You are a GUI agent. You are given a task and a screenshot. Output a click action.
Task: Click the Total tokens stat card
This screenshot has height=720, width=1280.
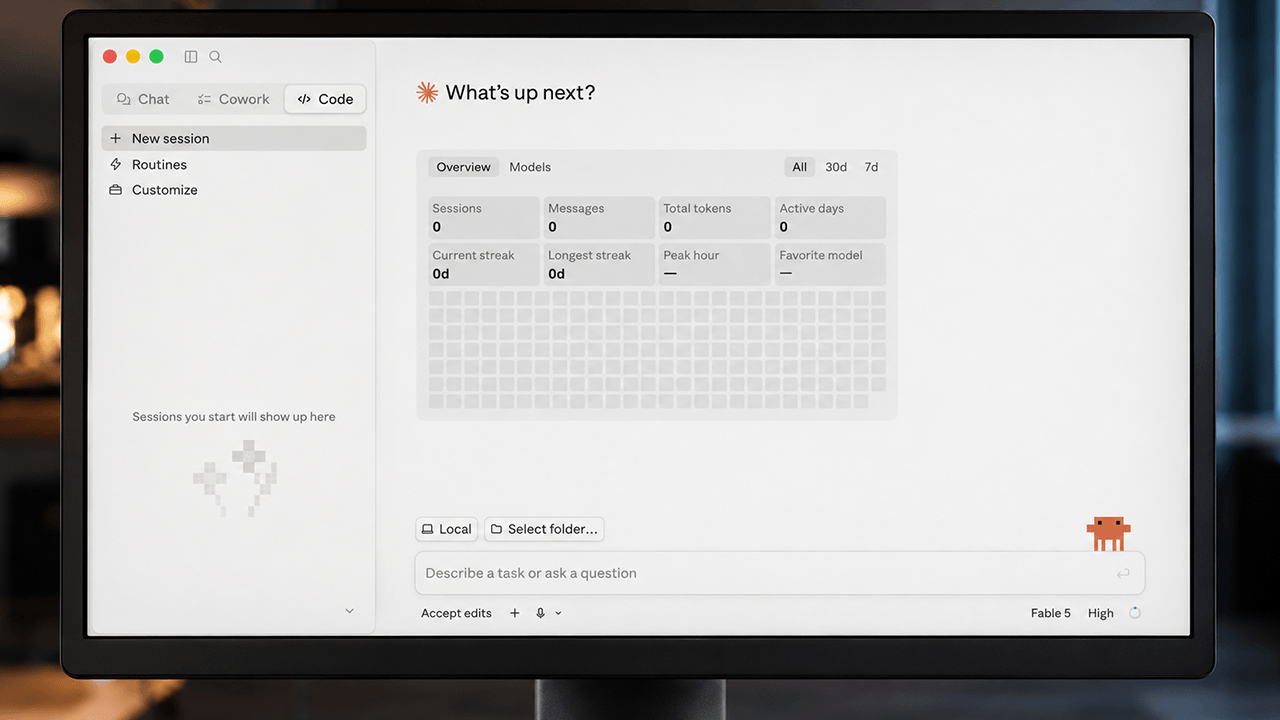(715, 217)
